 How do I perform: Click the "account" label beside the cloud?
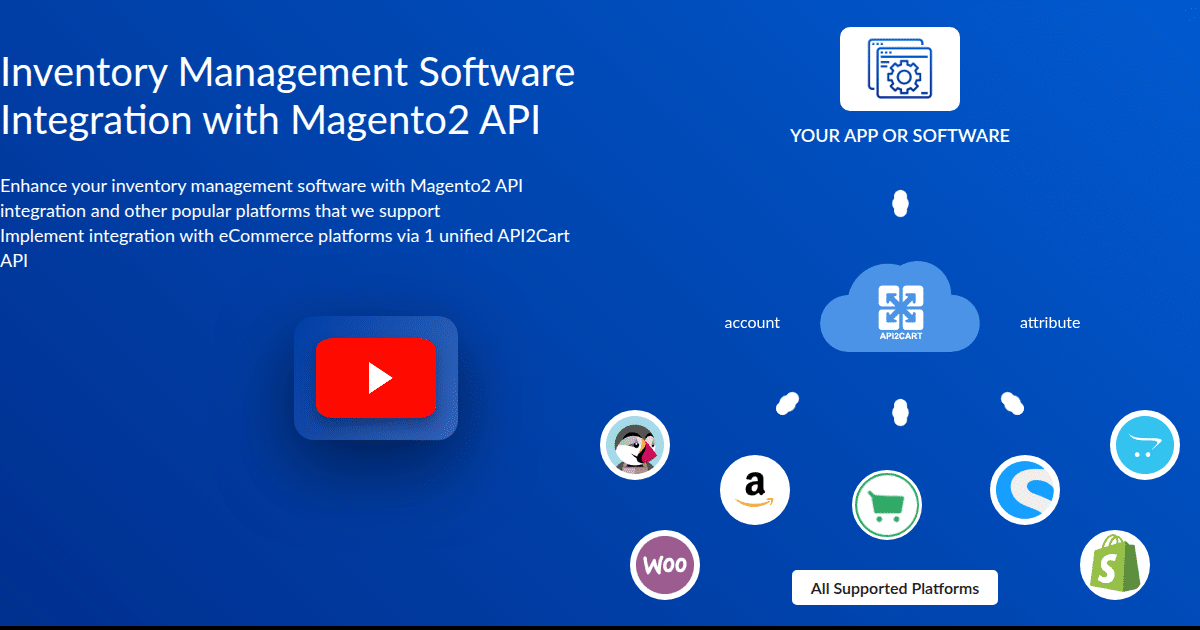point(752,322)
